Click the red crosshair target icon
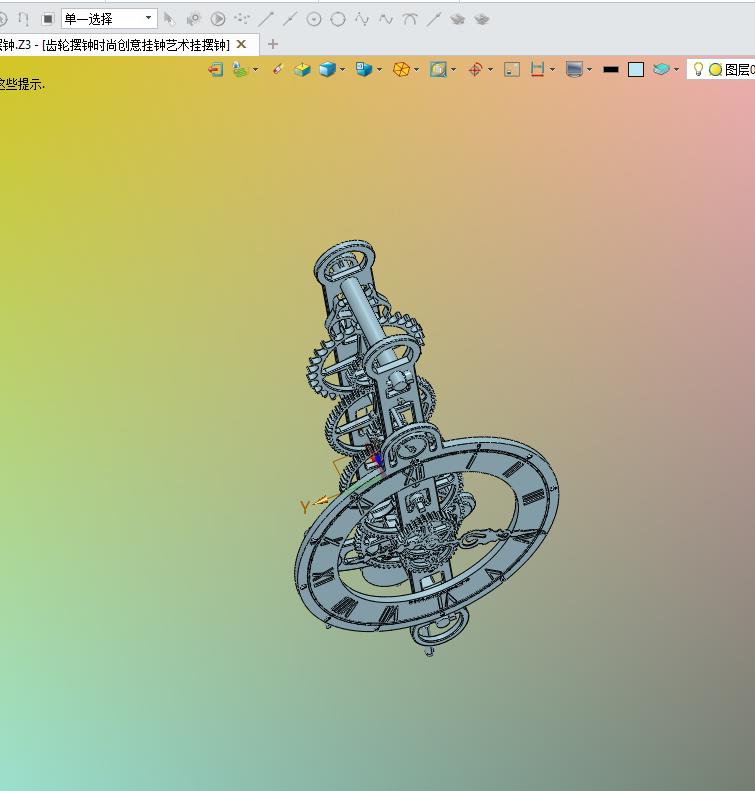Screen dimensions: 755x791 [x=475, y=69]
